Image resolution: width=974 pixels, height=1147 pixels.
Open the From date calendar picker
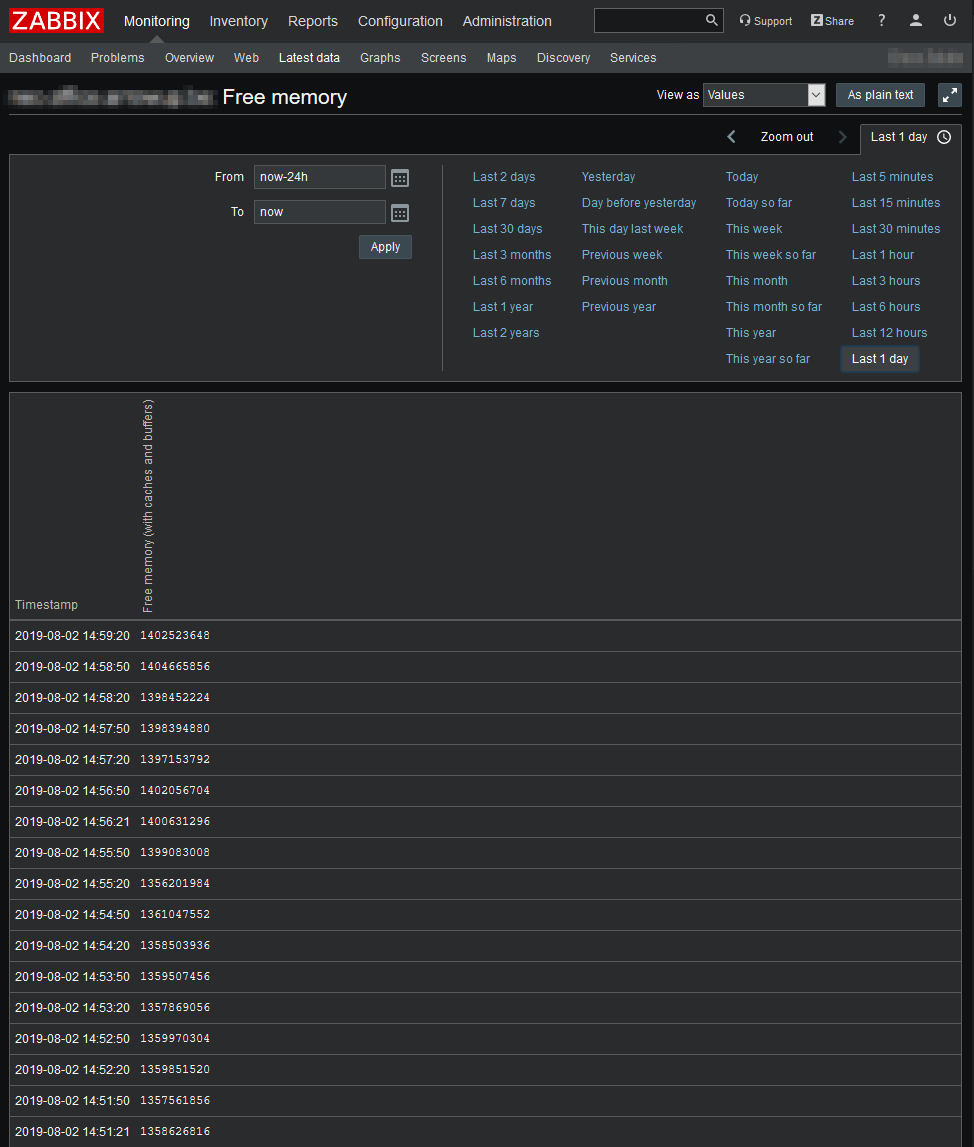(400, 178)
